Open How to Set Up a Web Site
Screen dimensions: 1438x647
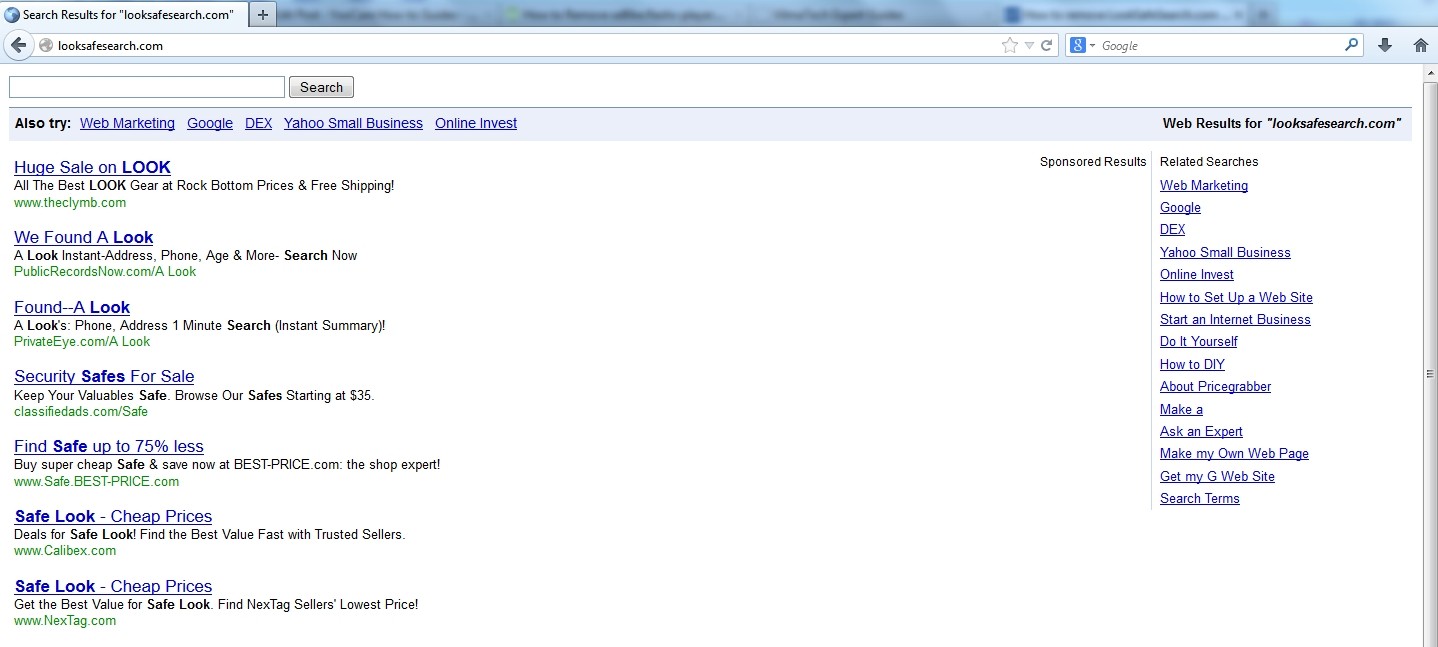(x=1236, y=297)
